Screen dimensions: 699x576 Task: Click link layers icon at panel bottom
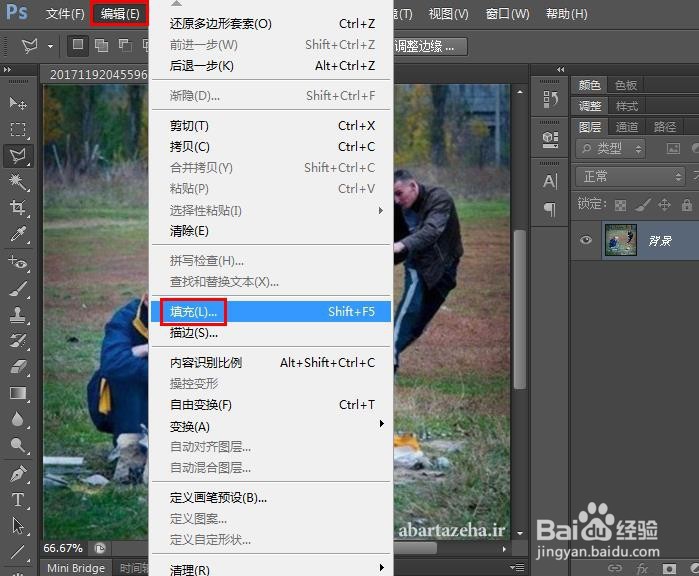[615, 568]
